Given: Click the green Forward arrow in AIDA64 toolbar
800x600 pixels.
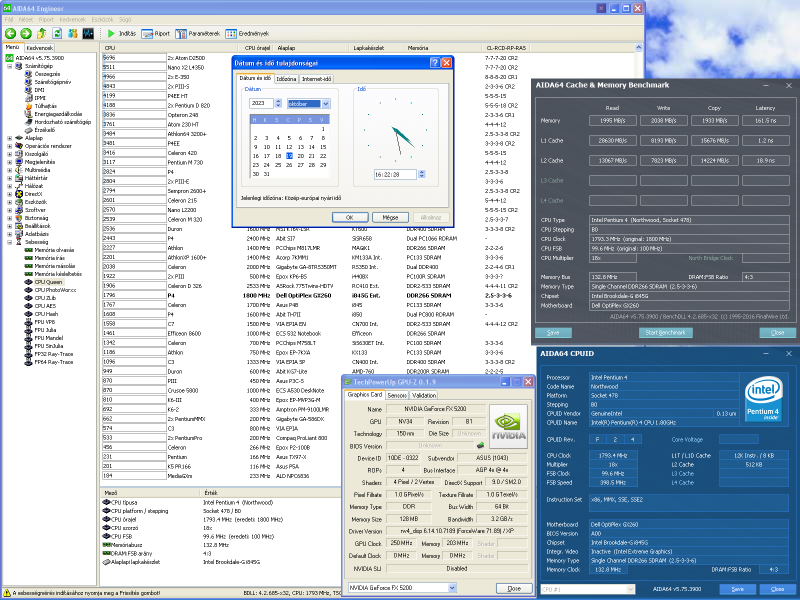Looking at the screenshot, I should click(x=26, y=34).
